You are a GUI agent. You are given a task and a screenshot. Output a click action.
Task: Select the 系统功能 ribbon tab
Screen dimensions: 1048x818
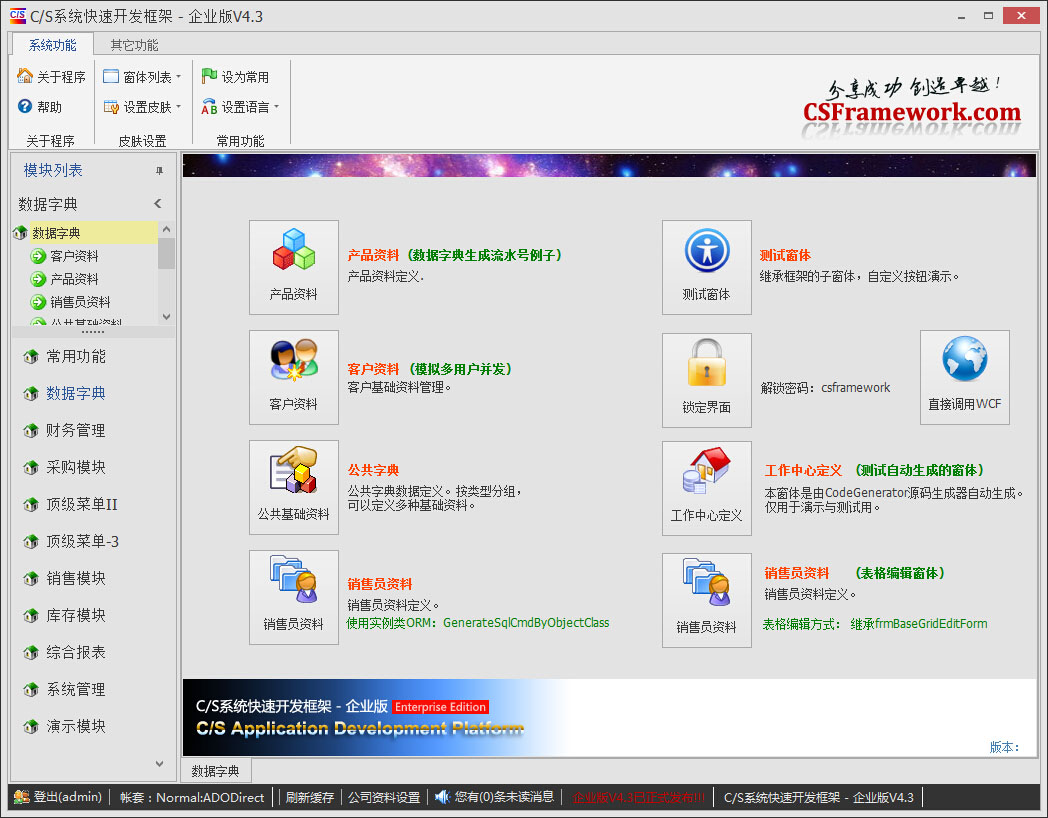point(52,44)
